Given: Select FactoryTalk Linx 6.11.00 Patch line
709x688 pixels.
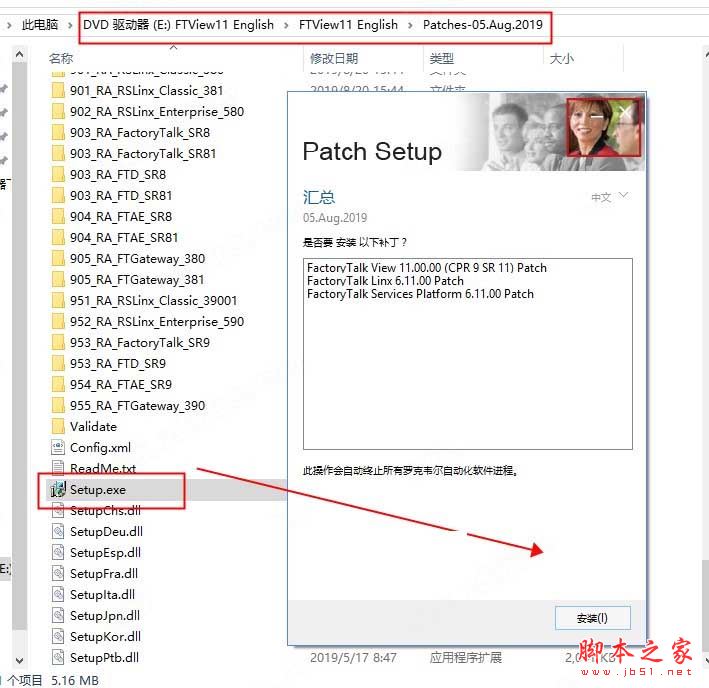Looking at the screenshot, I should [x=385, y=281].
